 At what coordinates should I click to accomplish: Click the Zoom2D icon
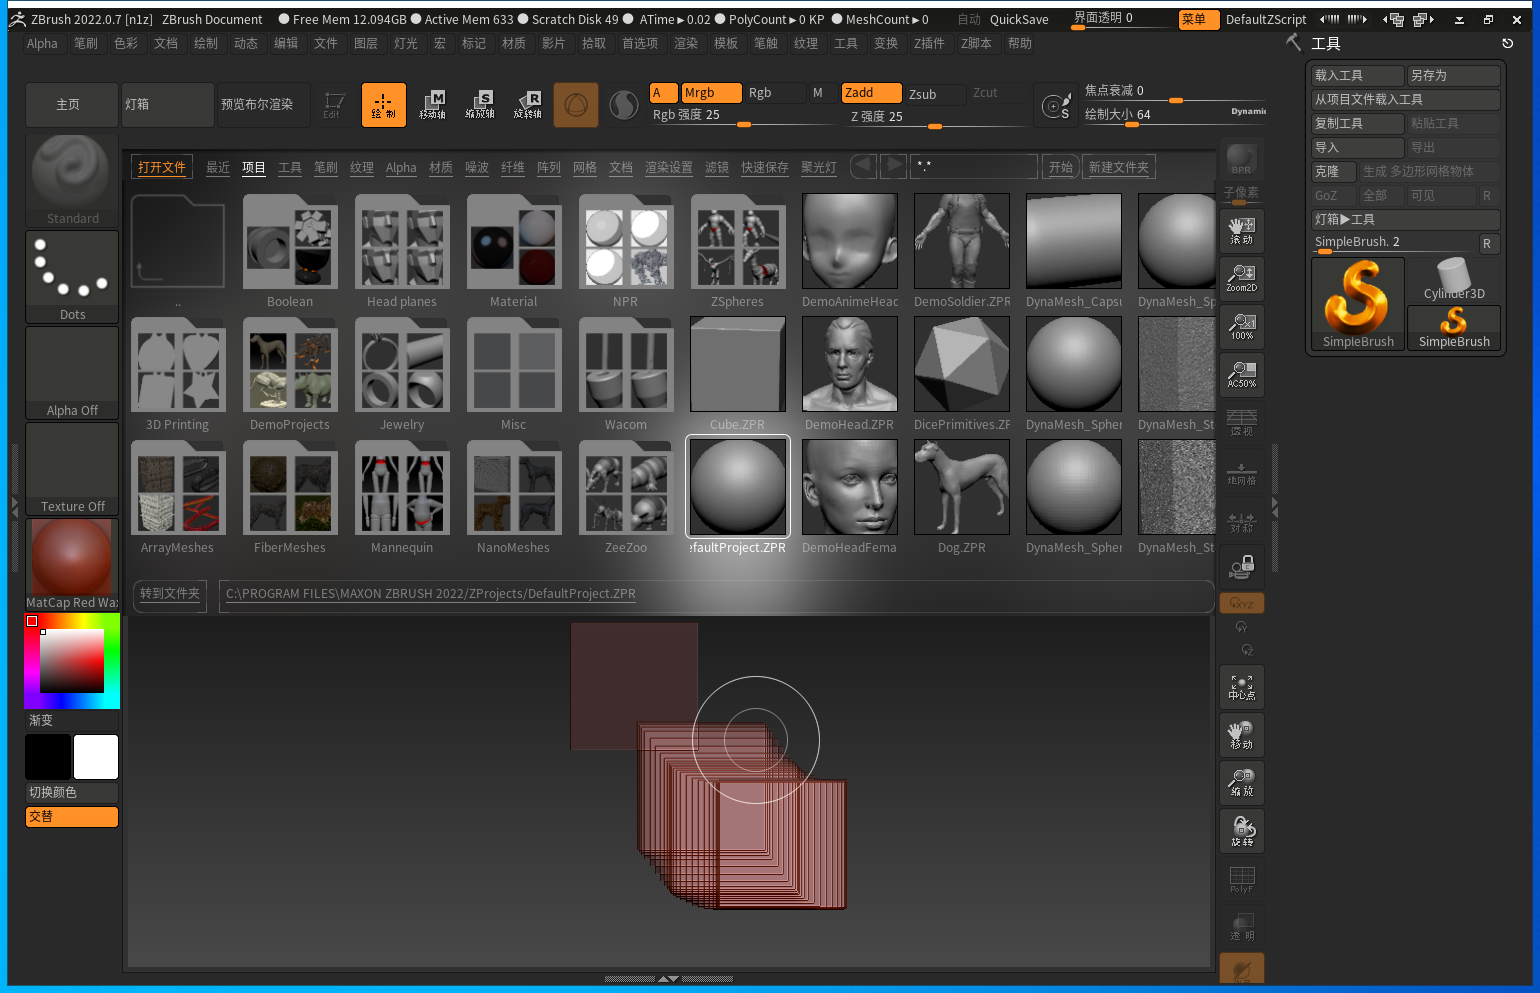tap(1241, 278)
